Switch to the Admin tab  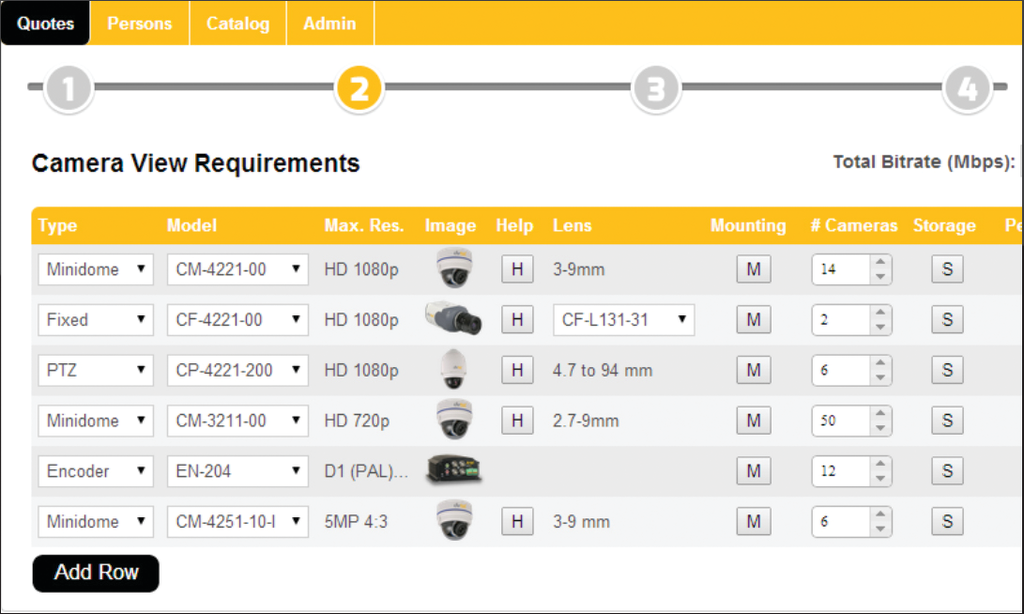point(330,23)
